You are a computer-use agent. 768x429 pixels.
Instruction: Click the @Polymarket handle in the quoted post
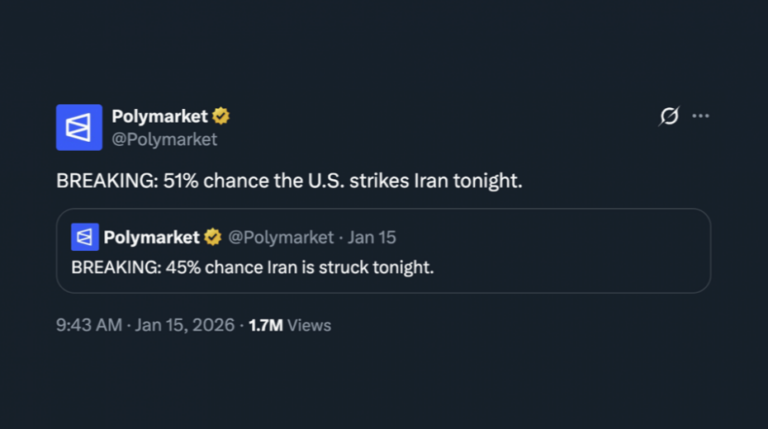pos(281,237)
